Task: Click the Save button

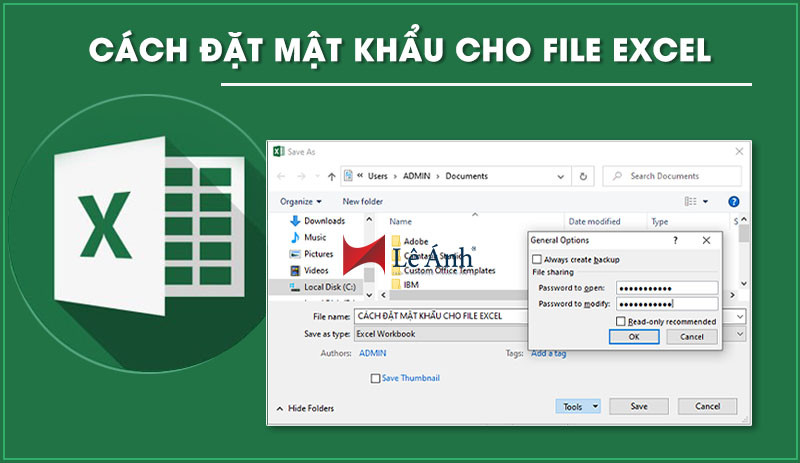Action: tap(639, 406)
